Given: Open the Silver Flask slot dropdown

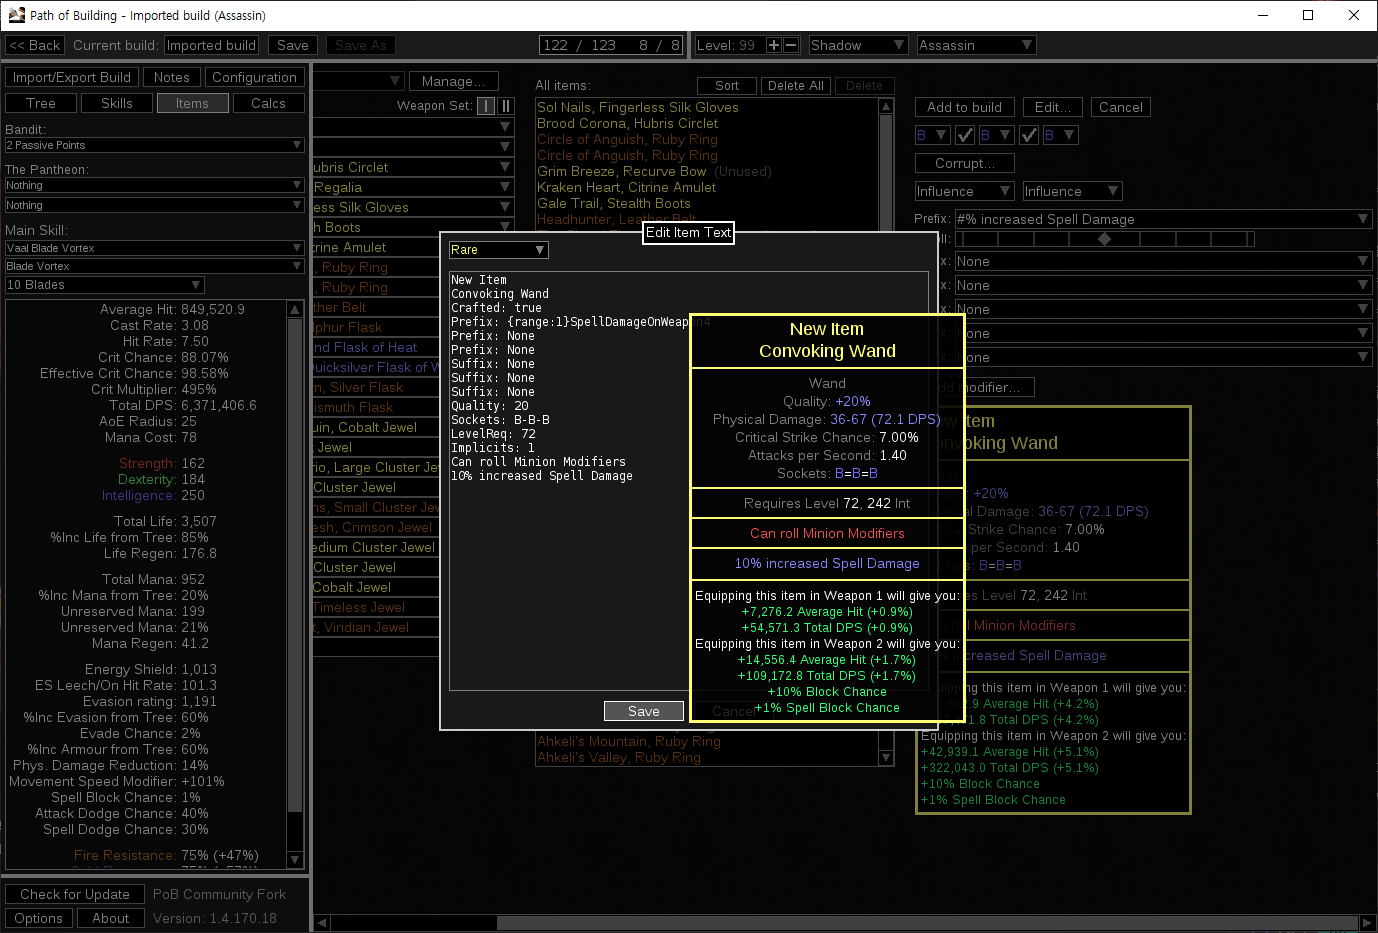Looking at the screenshot, I should (376, 387).
